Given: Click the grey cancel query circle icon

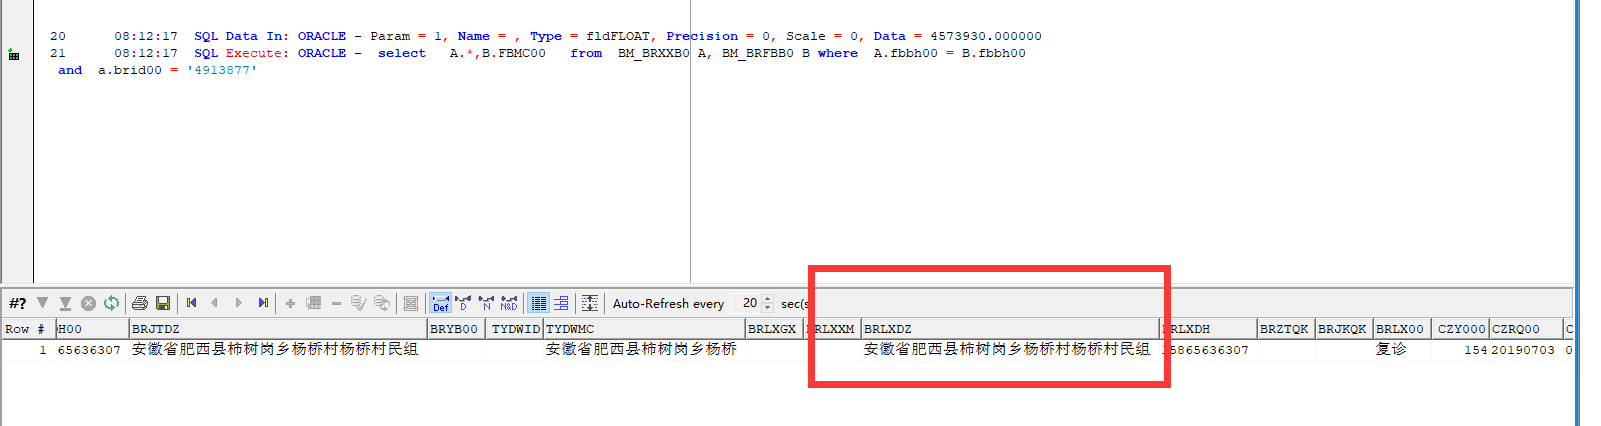Looking at the screenshot, I should point(88,303).
